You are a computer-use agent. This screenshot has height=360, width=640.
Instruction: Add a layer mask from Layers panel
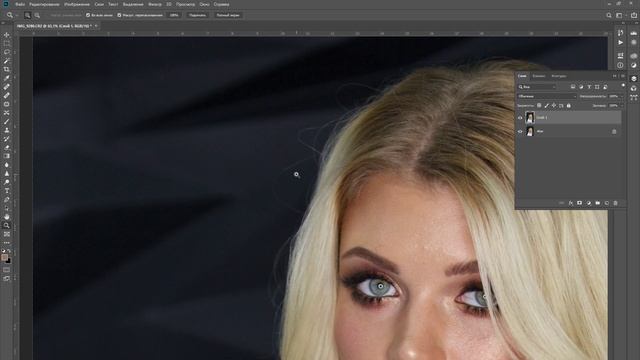pos(580,203)
